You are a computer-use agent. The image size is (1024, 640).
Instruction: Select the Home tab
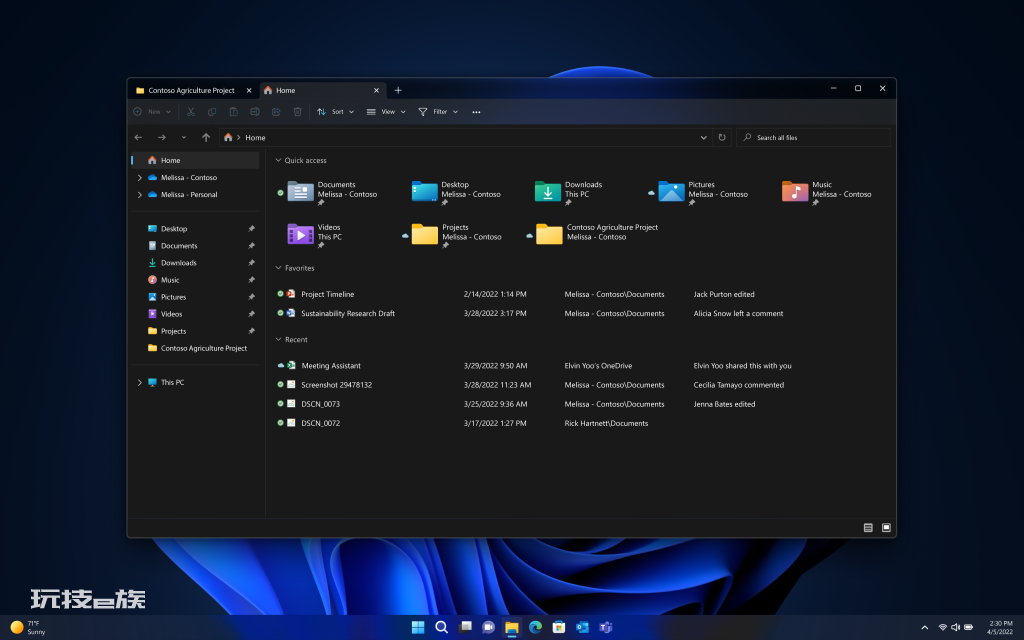tap(323, 90)
